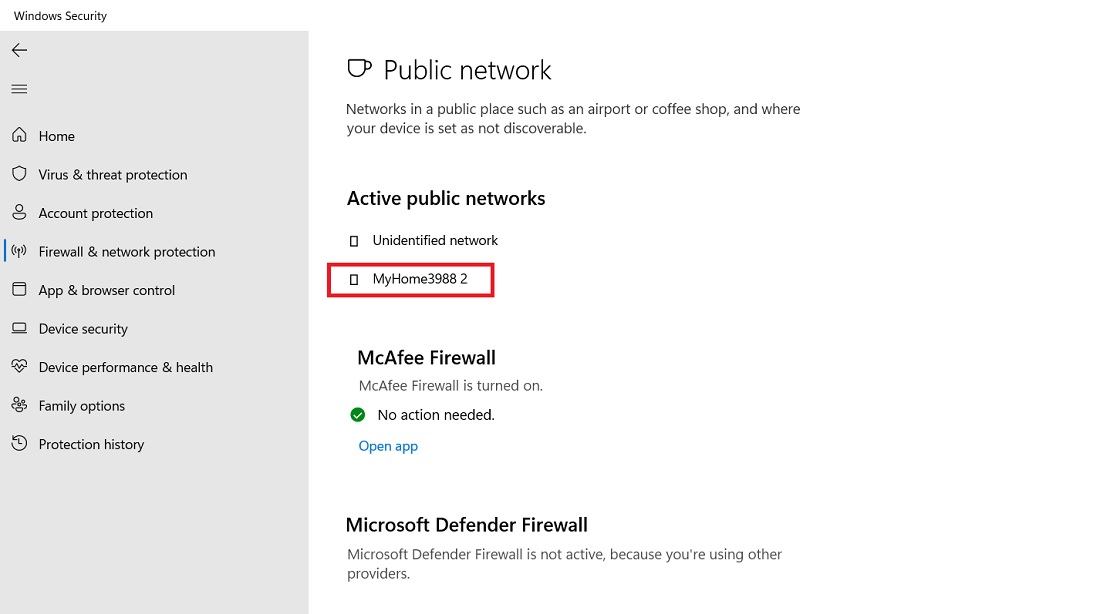Select the Unidentified network entry
Screen dimensions: 1100x614
(435, 240)
